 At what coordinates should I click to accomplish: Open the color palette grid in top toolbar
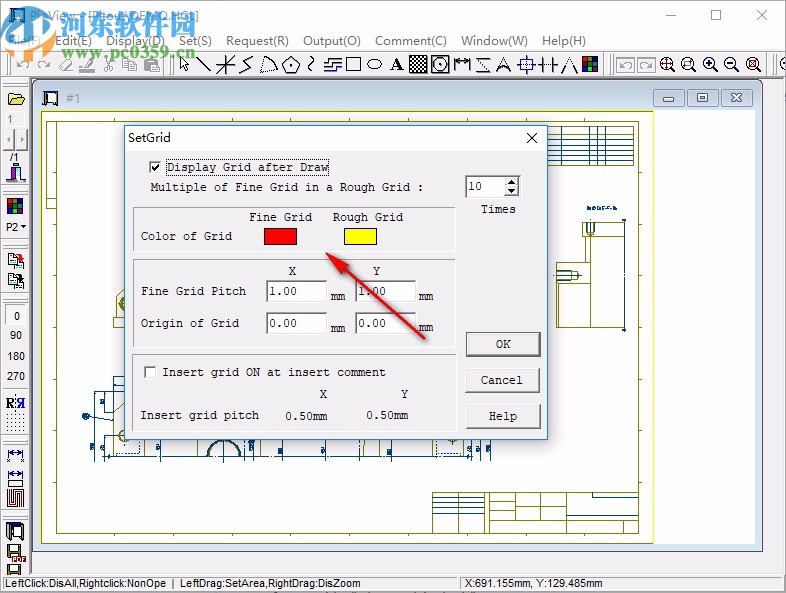[590, 64]
